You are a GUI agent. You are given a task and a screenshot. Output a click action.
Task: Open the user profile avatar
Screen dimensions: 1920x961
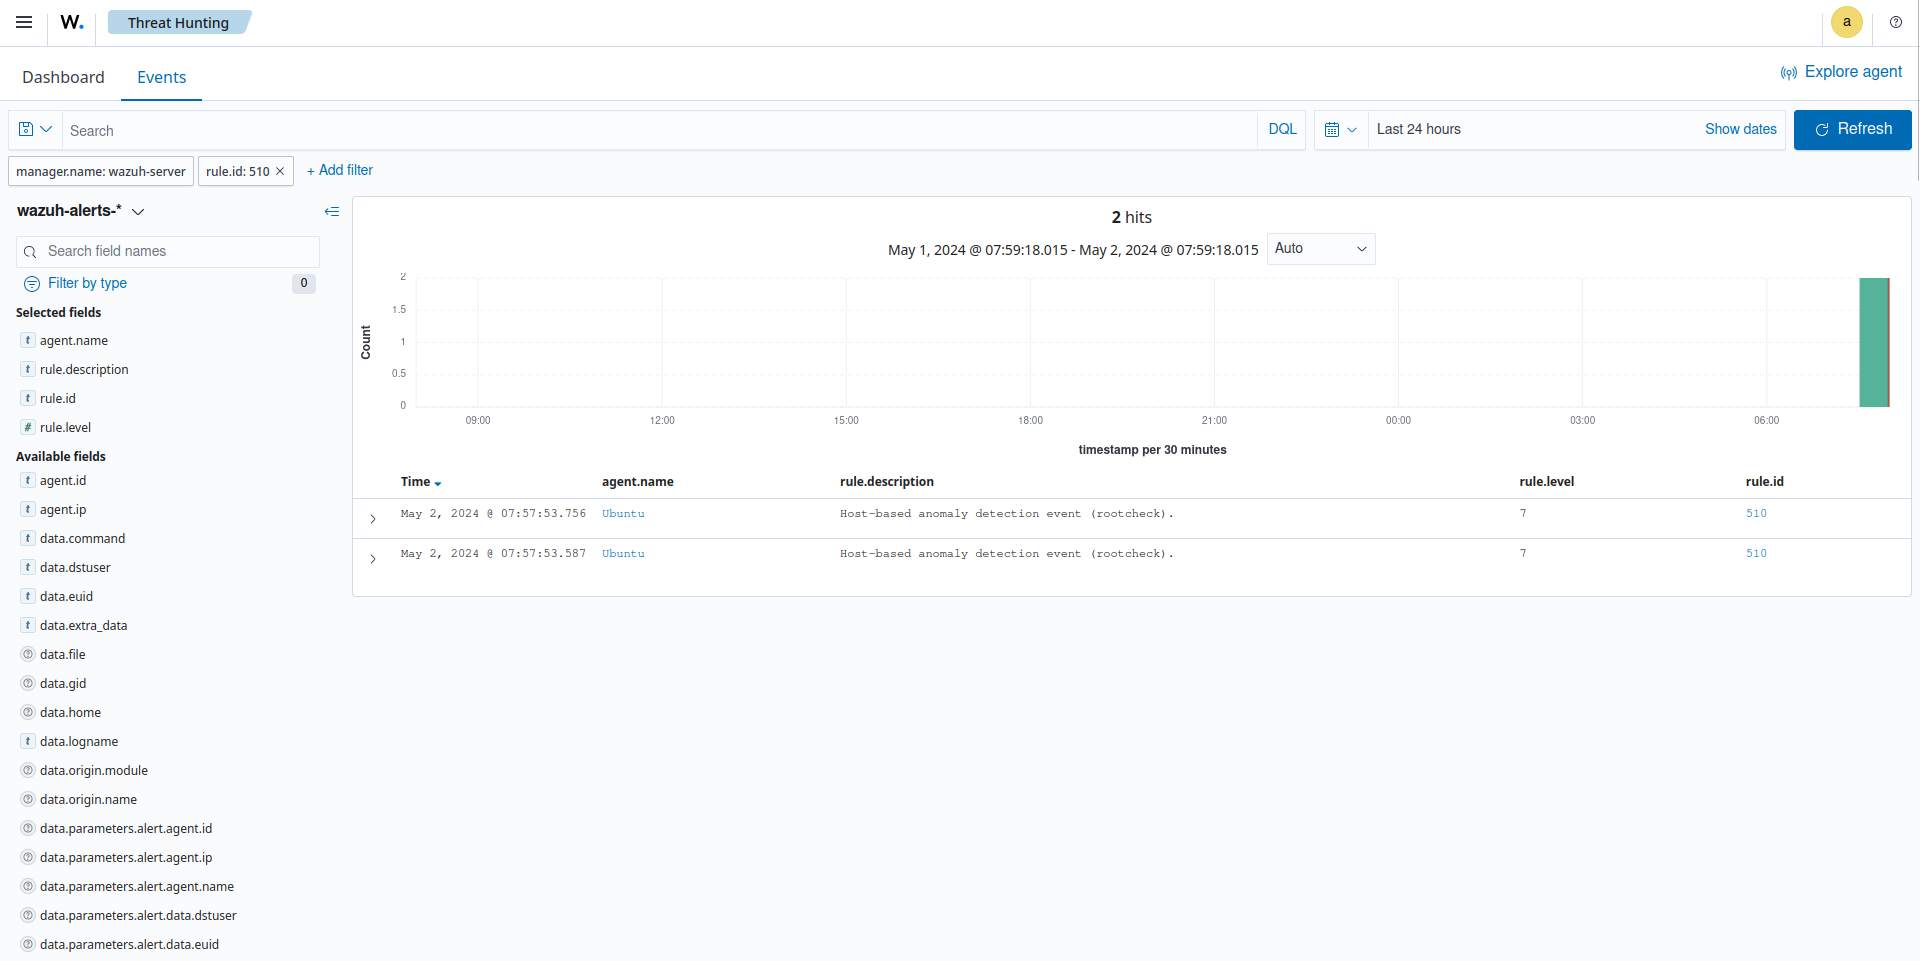(1846, 22)
